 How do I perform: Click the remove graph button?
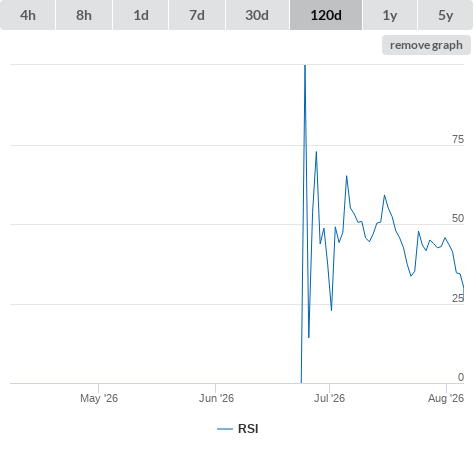click(x=426, y=45)
